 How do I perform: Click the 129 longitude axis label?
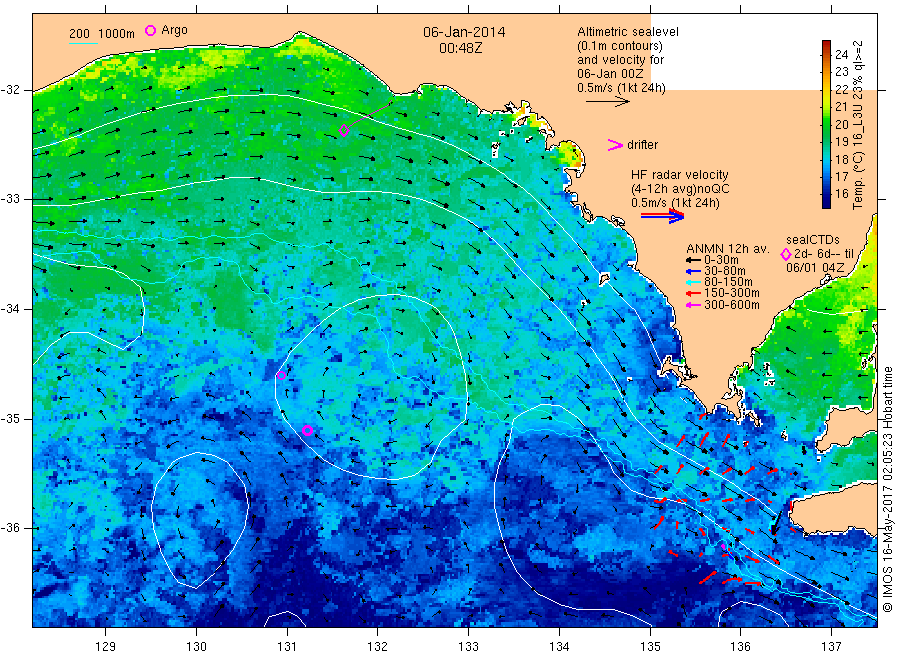pyautogui.click(x=106, y=646)
